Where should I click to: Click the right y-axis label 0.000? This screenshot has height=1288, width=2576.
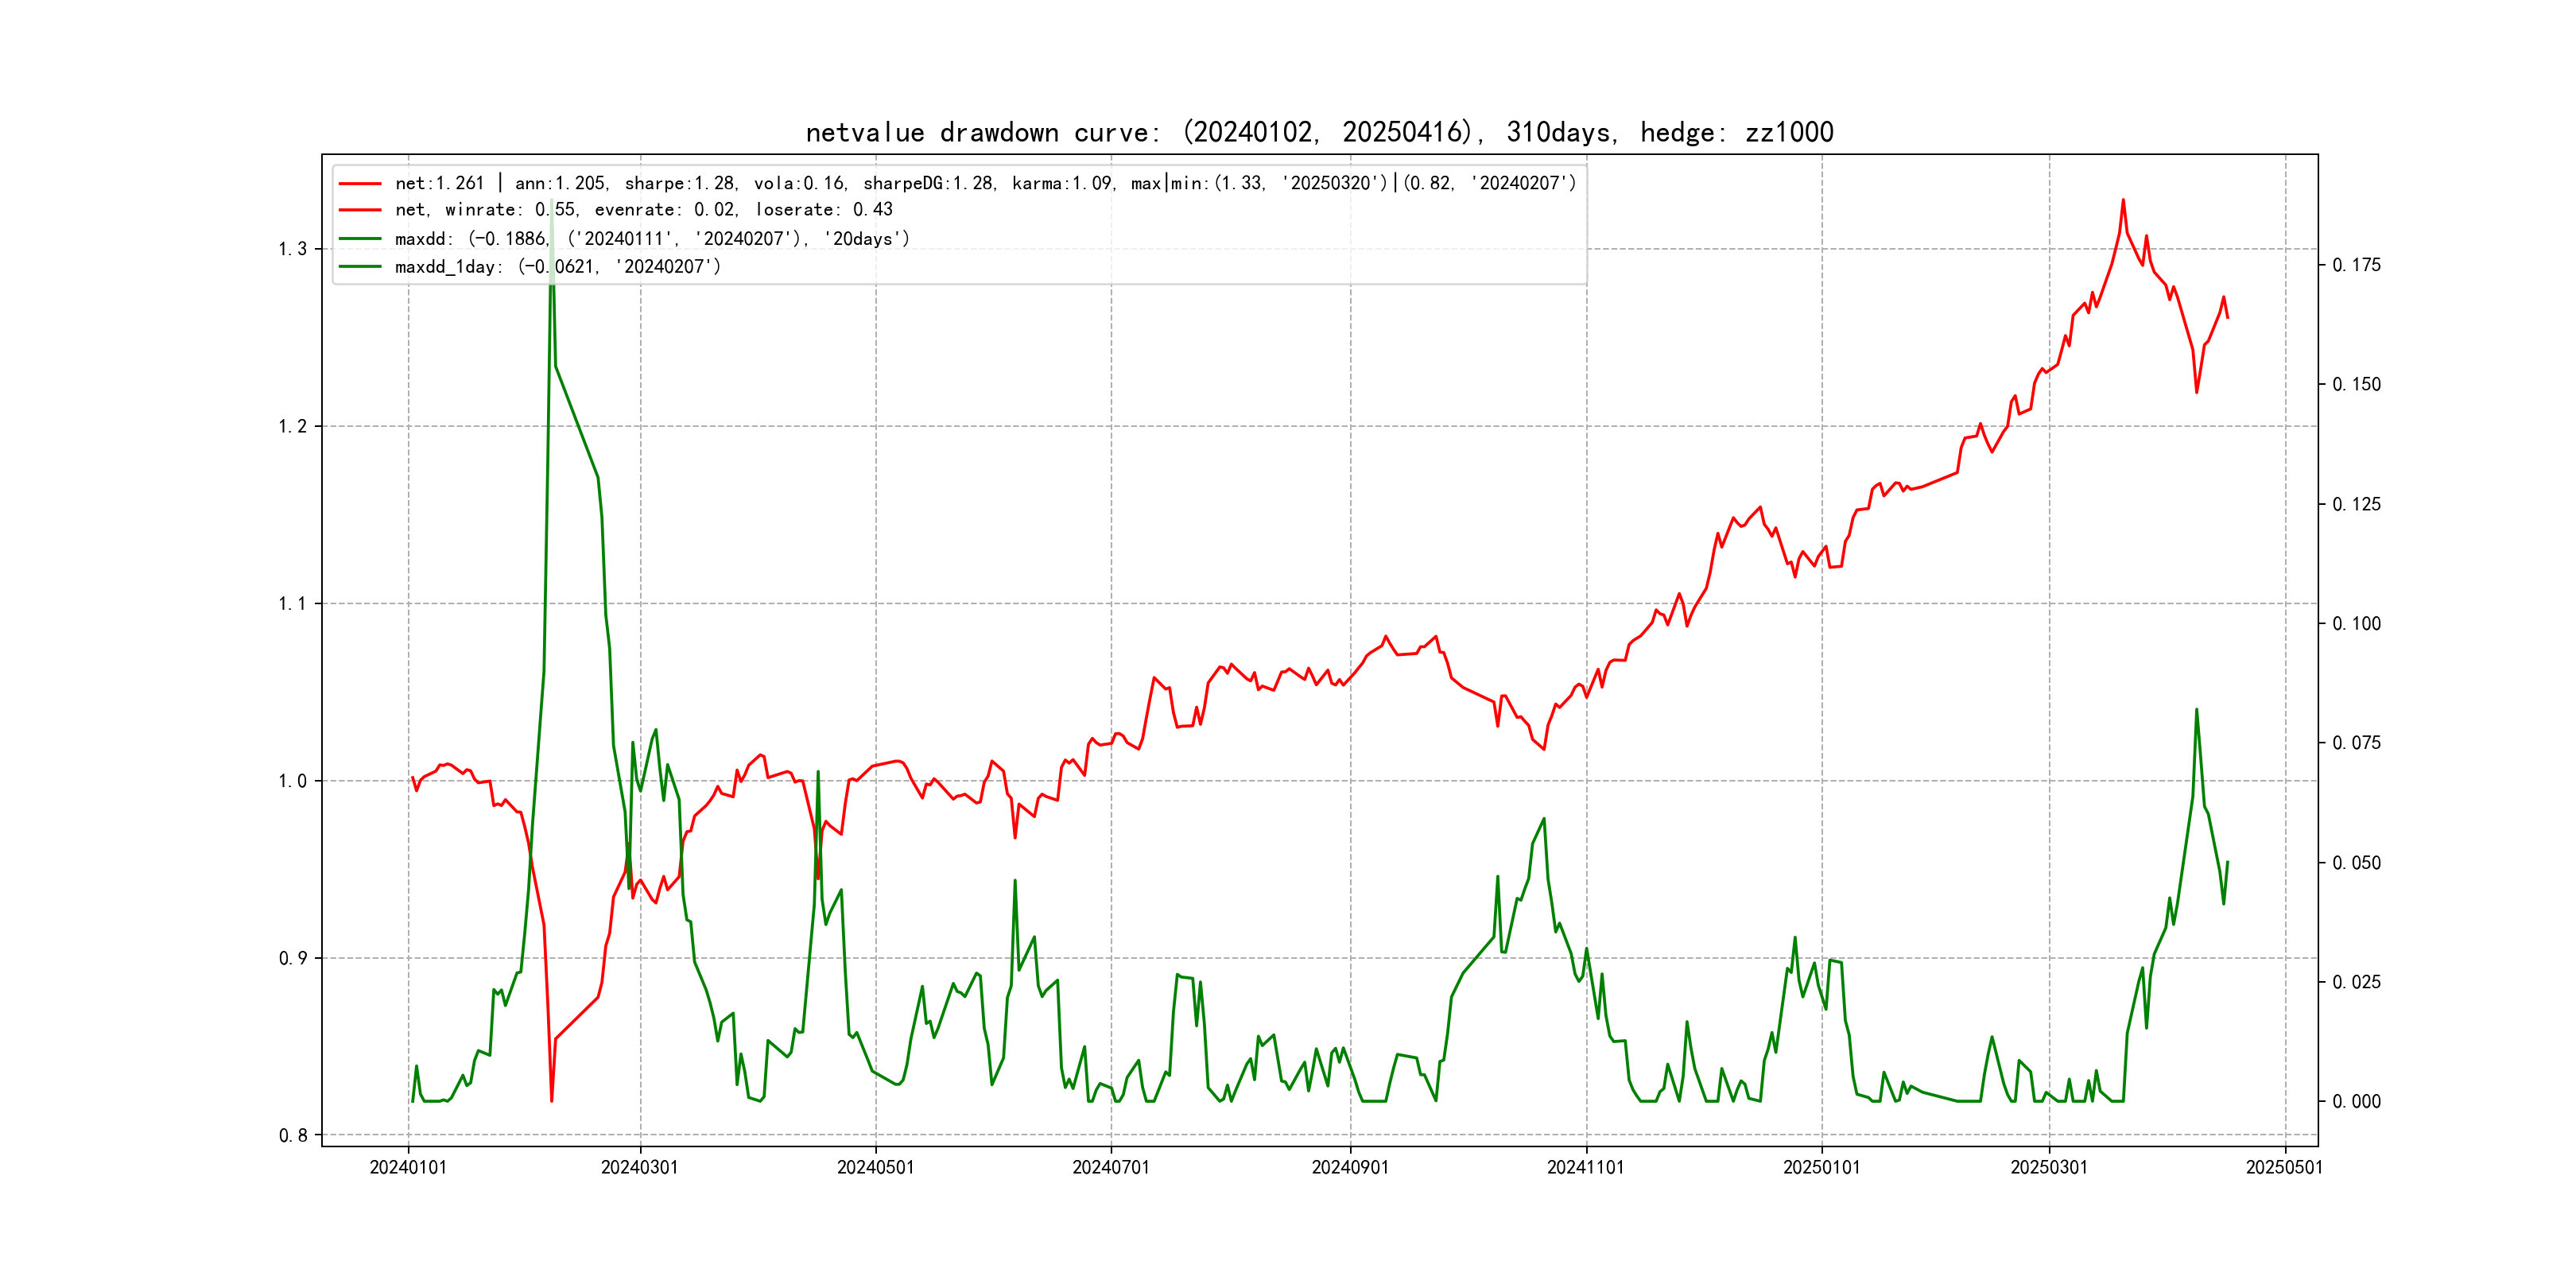[2356, 1102]
